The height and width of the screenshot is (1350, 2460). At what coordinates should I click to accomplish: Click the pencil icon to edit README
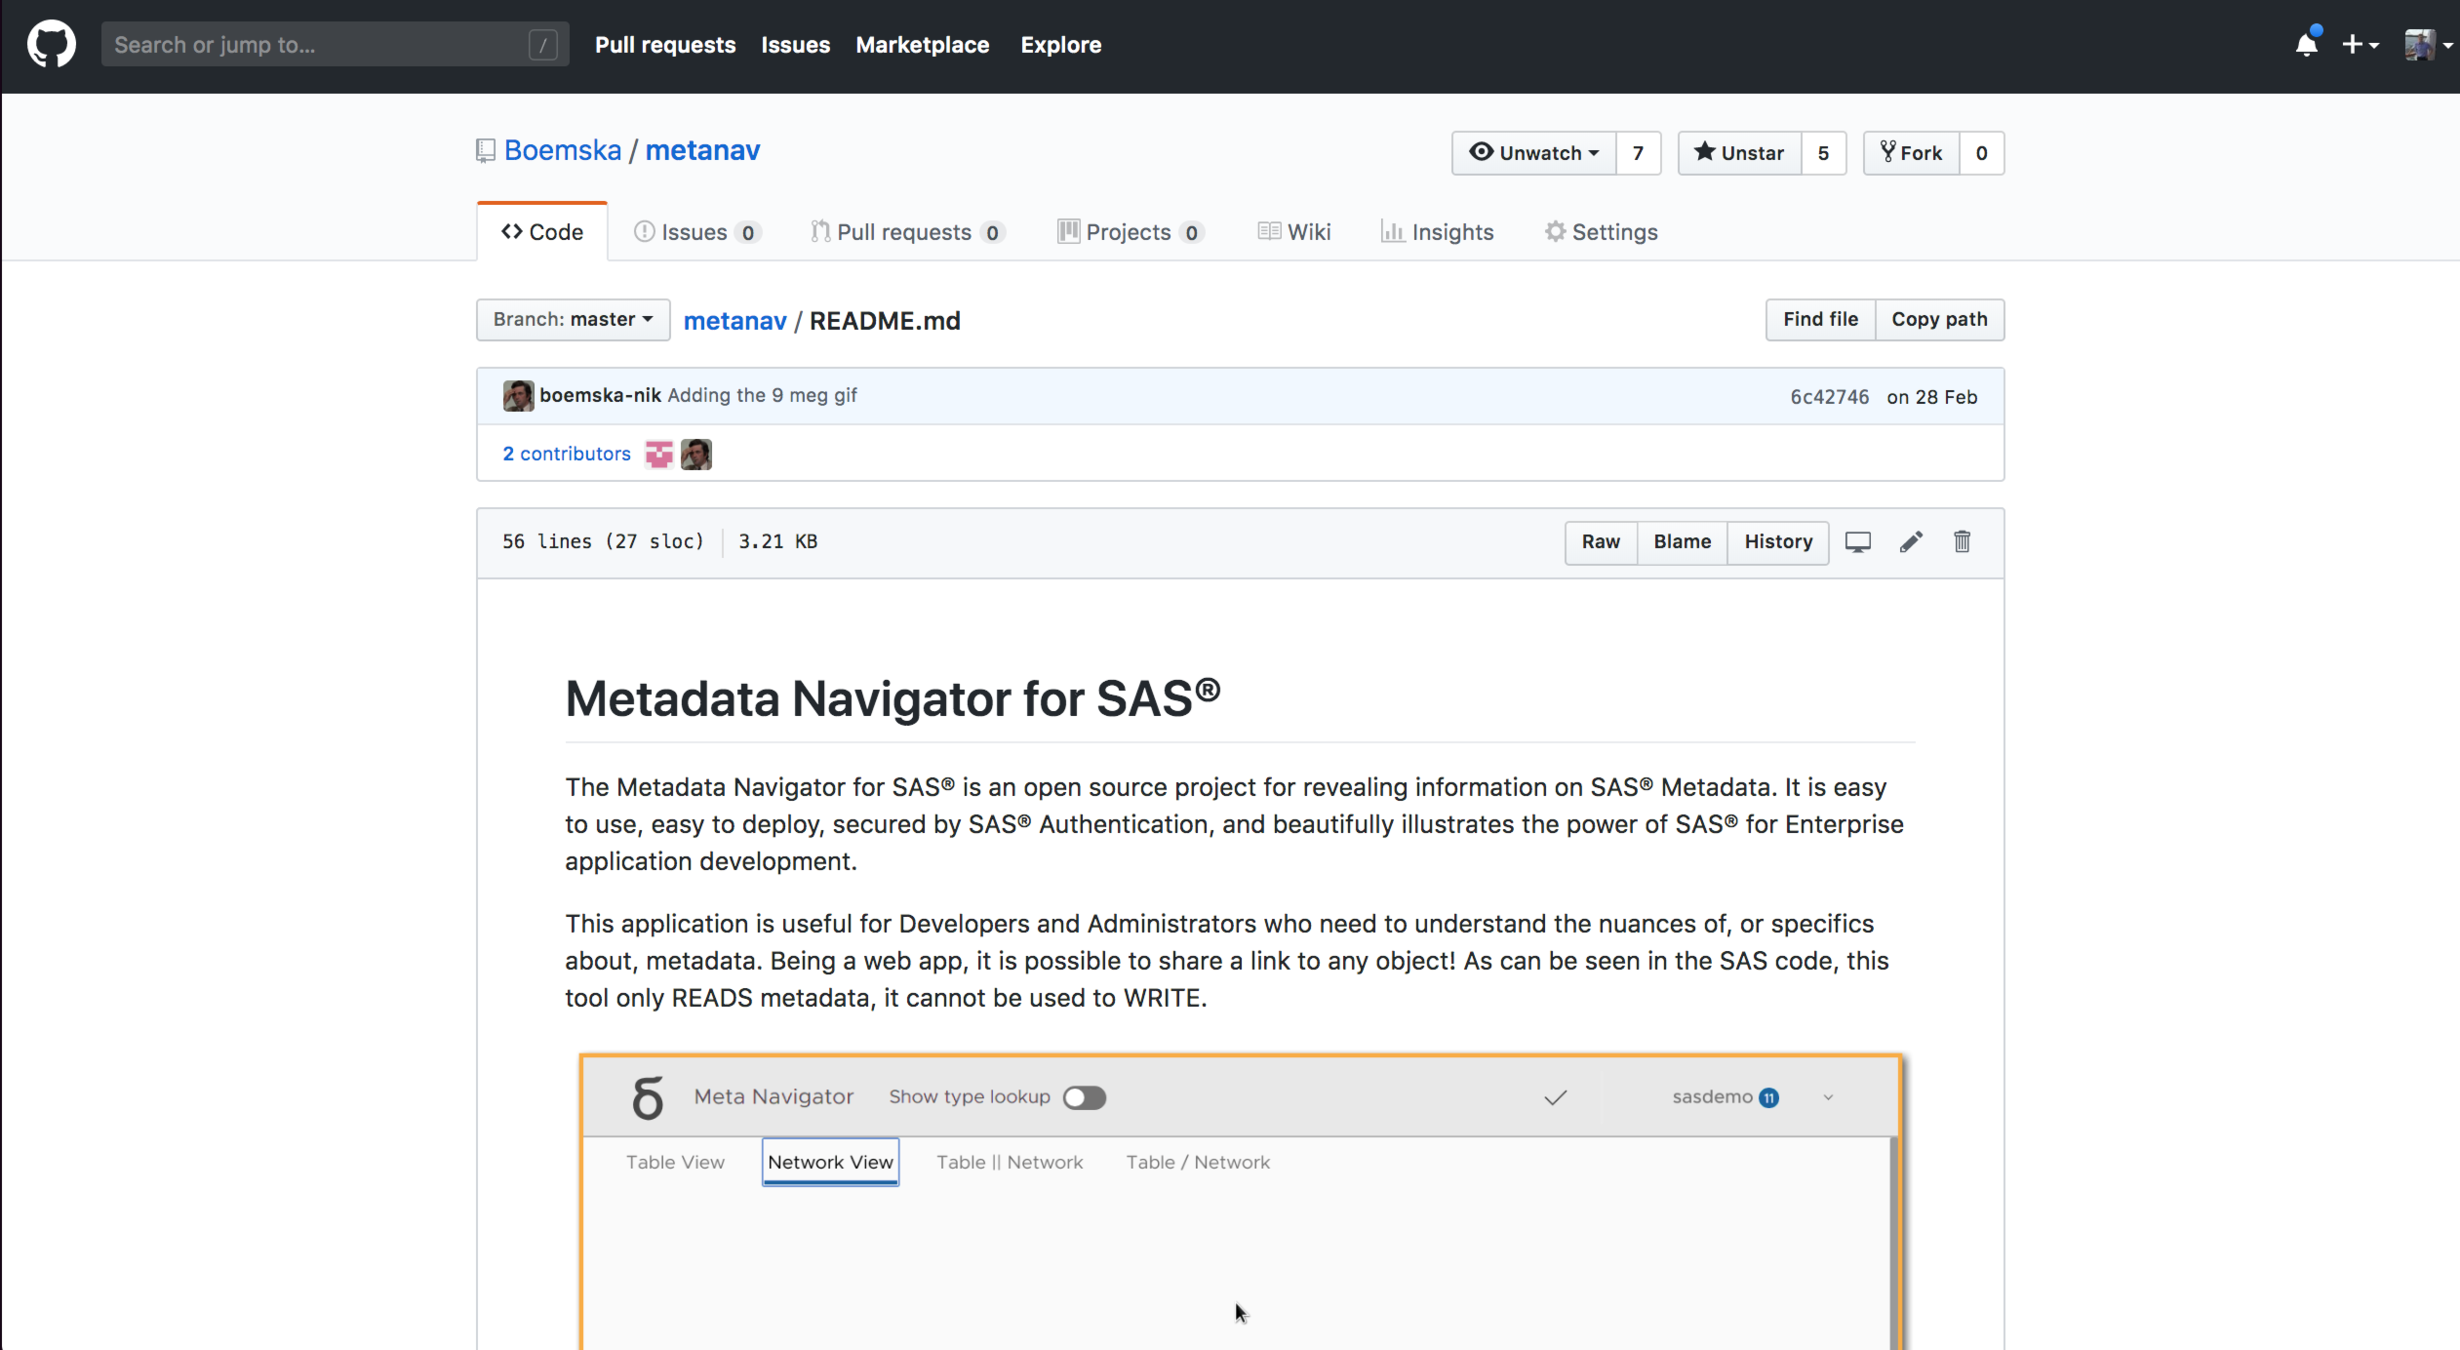tap(1911, 542)
